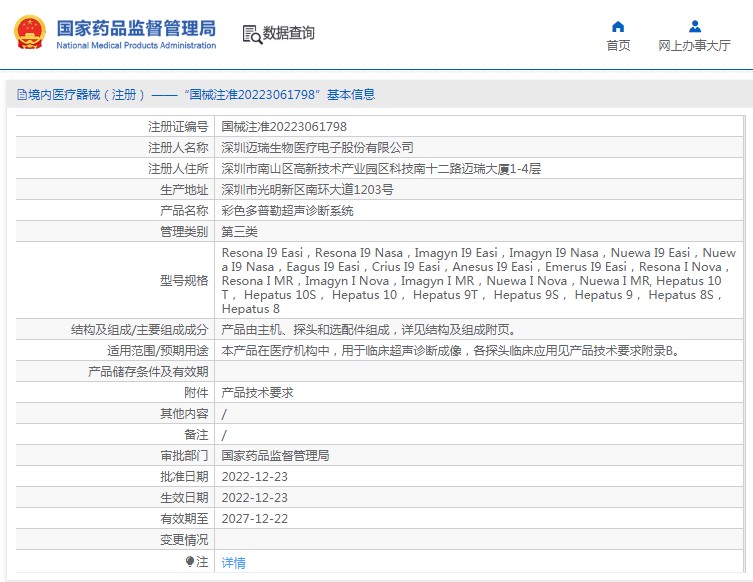The image size is (753, 582).
Task: Select the 生产地址 label
Action: coord(184,190)
